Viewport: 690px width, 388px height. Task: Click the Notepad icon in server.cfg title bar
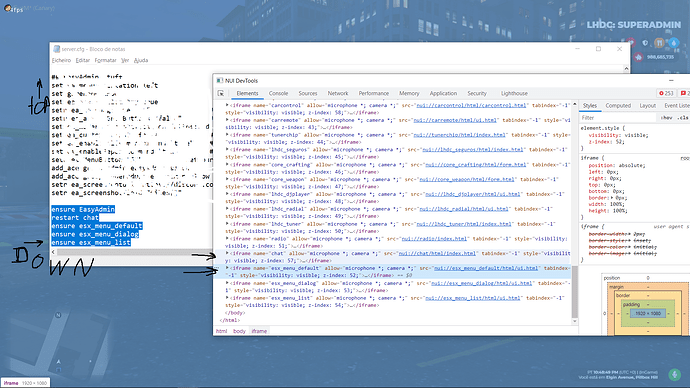(x=56, y=49)
